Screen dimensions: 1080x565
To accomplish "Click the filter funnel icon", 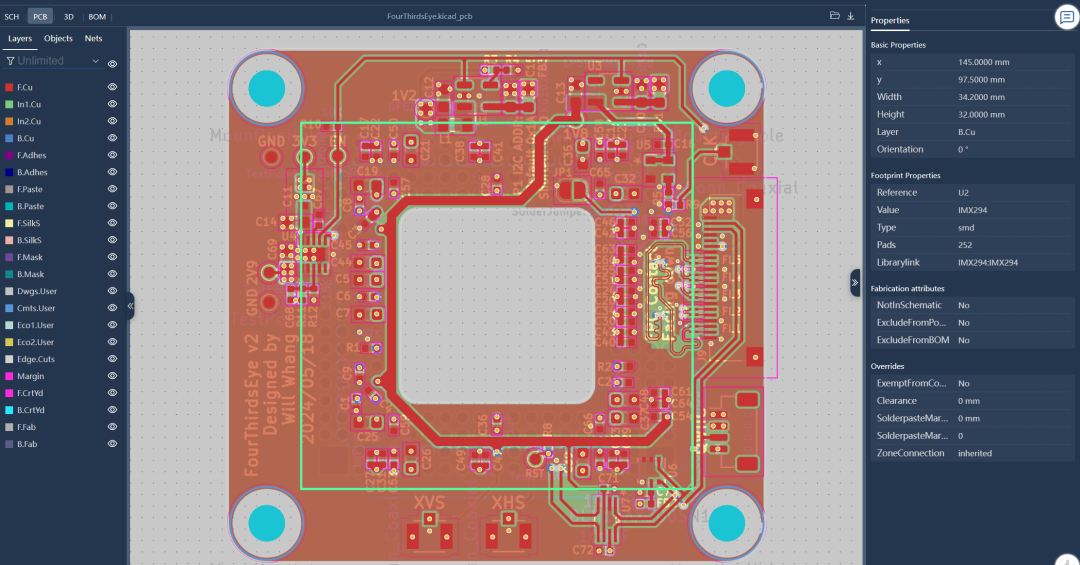I will coord(10,61).
